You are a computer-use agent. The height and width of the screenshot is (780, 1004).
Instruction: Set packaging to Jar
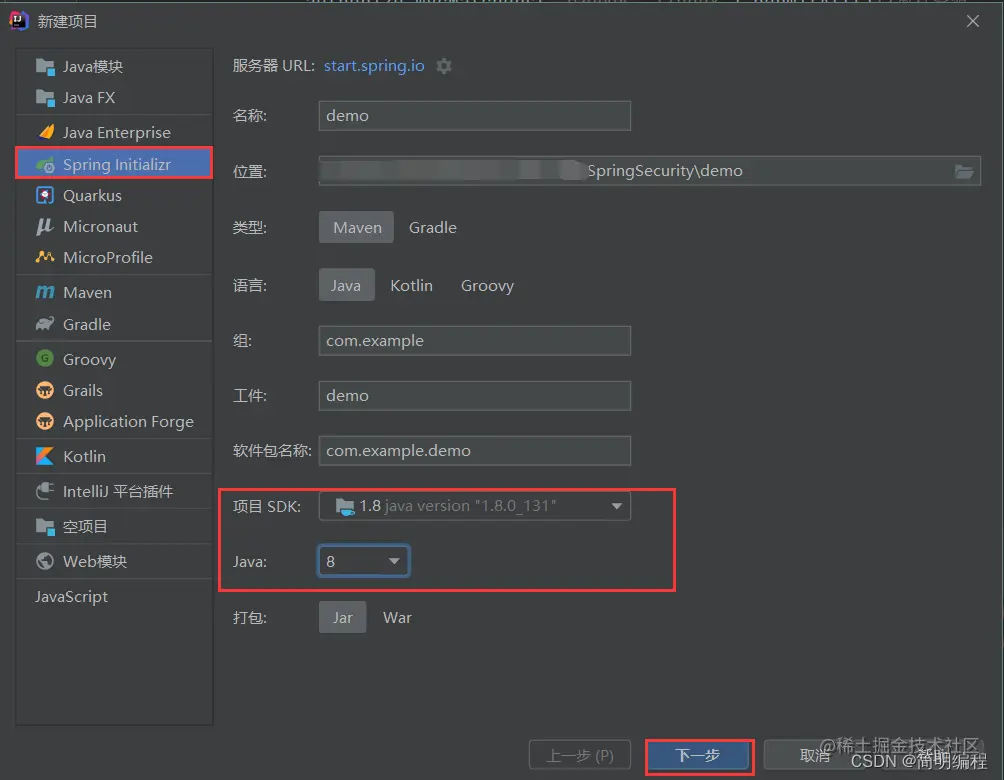point(343,617)
